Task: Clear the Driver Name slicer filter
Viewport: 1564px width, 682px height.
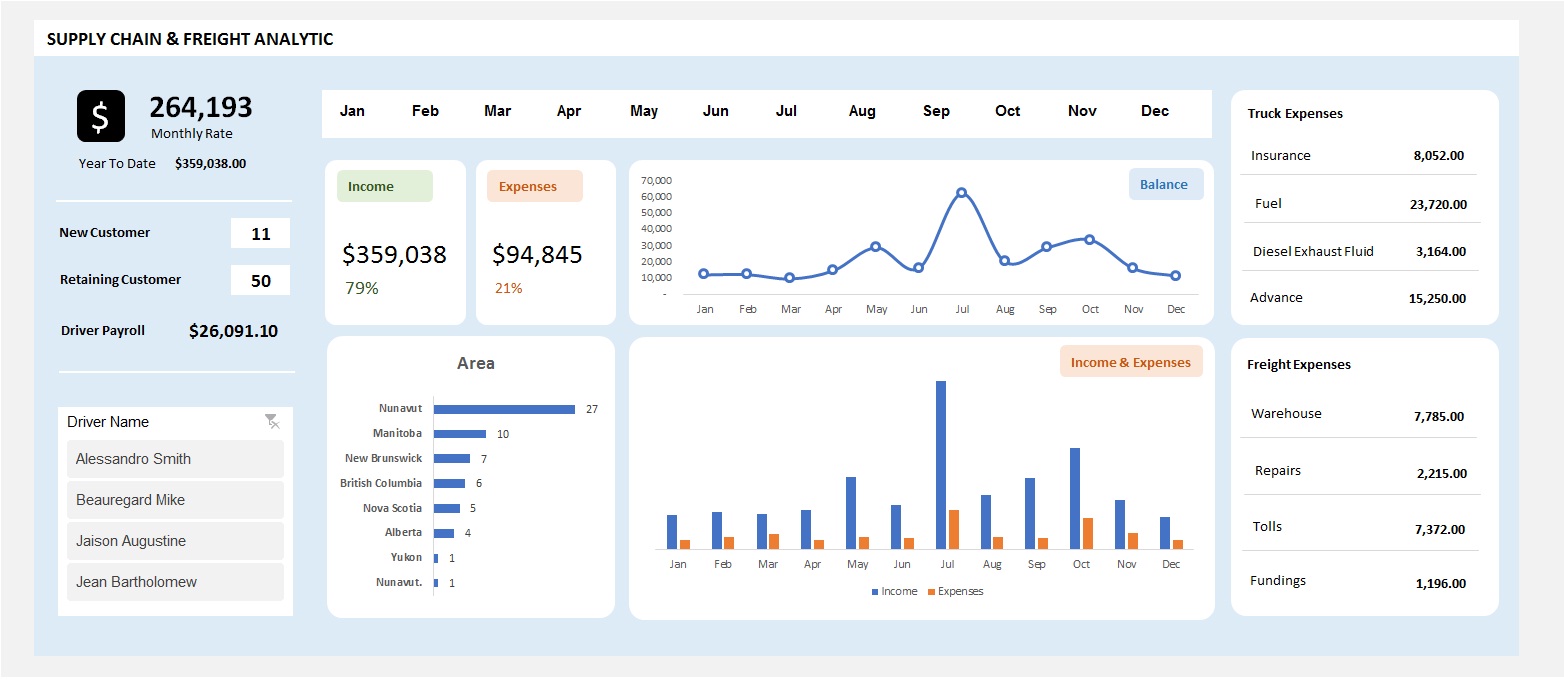Action: tap(272, 421)
